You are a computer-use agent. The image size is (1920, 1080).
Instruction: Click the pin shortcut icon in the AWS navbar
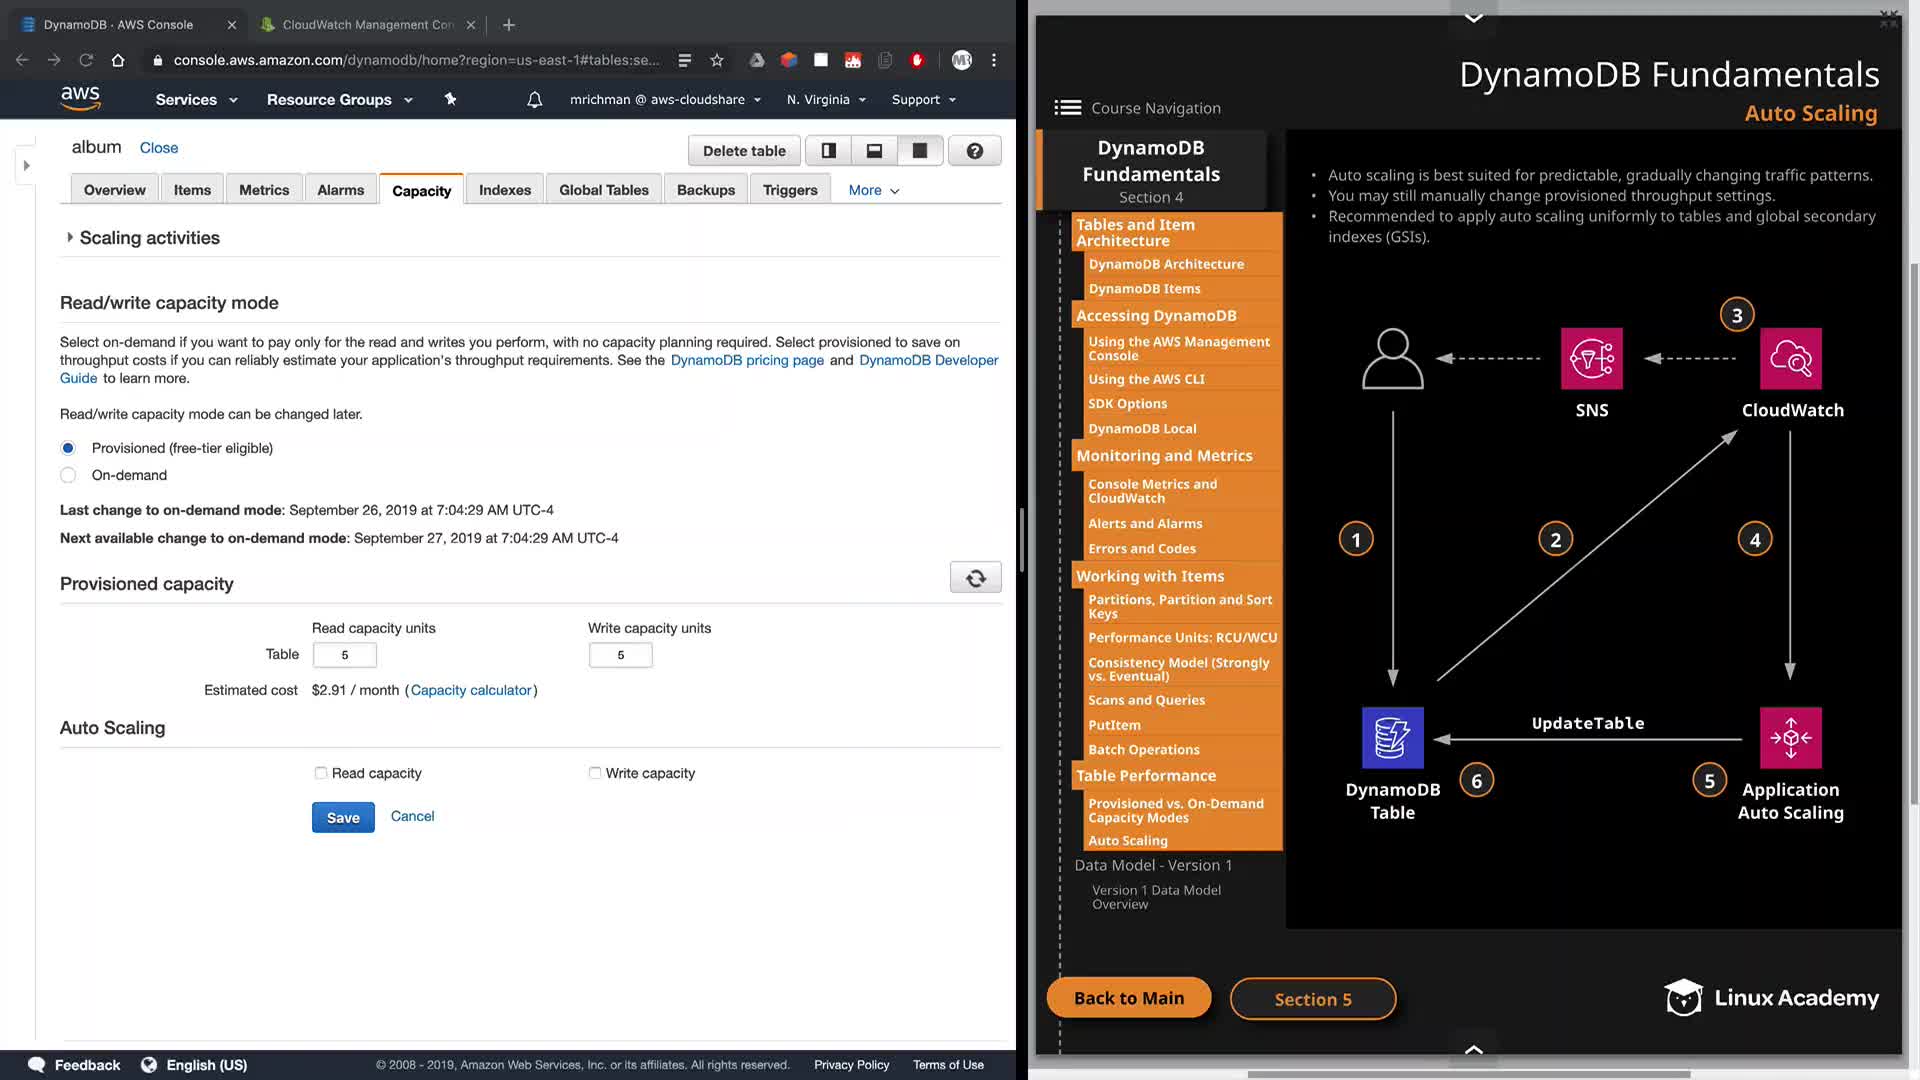point(450,99)
